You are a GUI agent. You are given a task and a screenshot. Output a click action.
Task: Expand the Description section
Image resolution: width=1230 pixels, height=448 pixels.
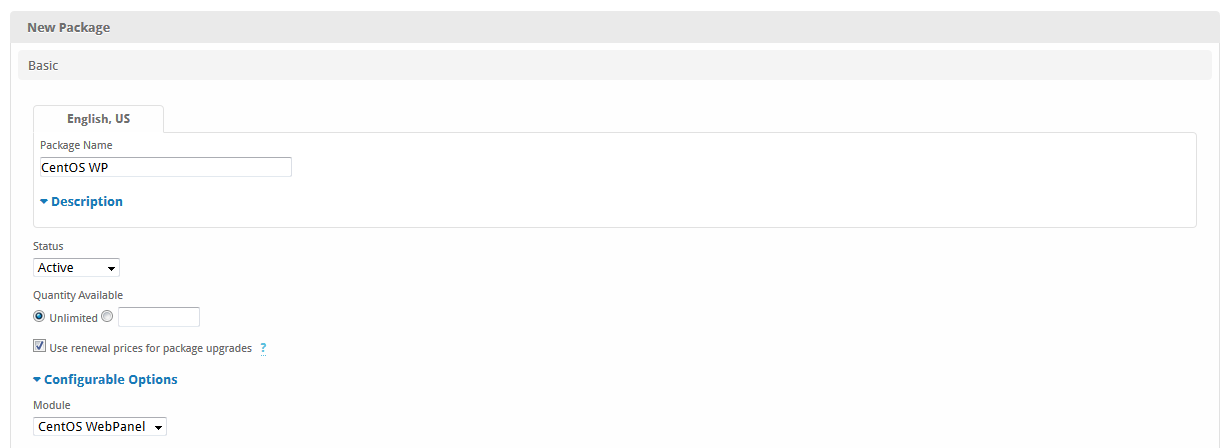tap(86, 202)
